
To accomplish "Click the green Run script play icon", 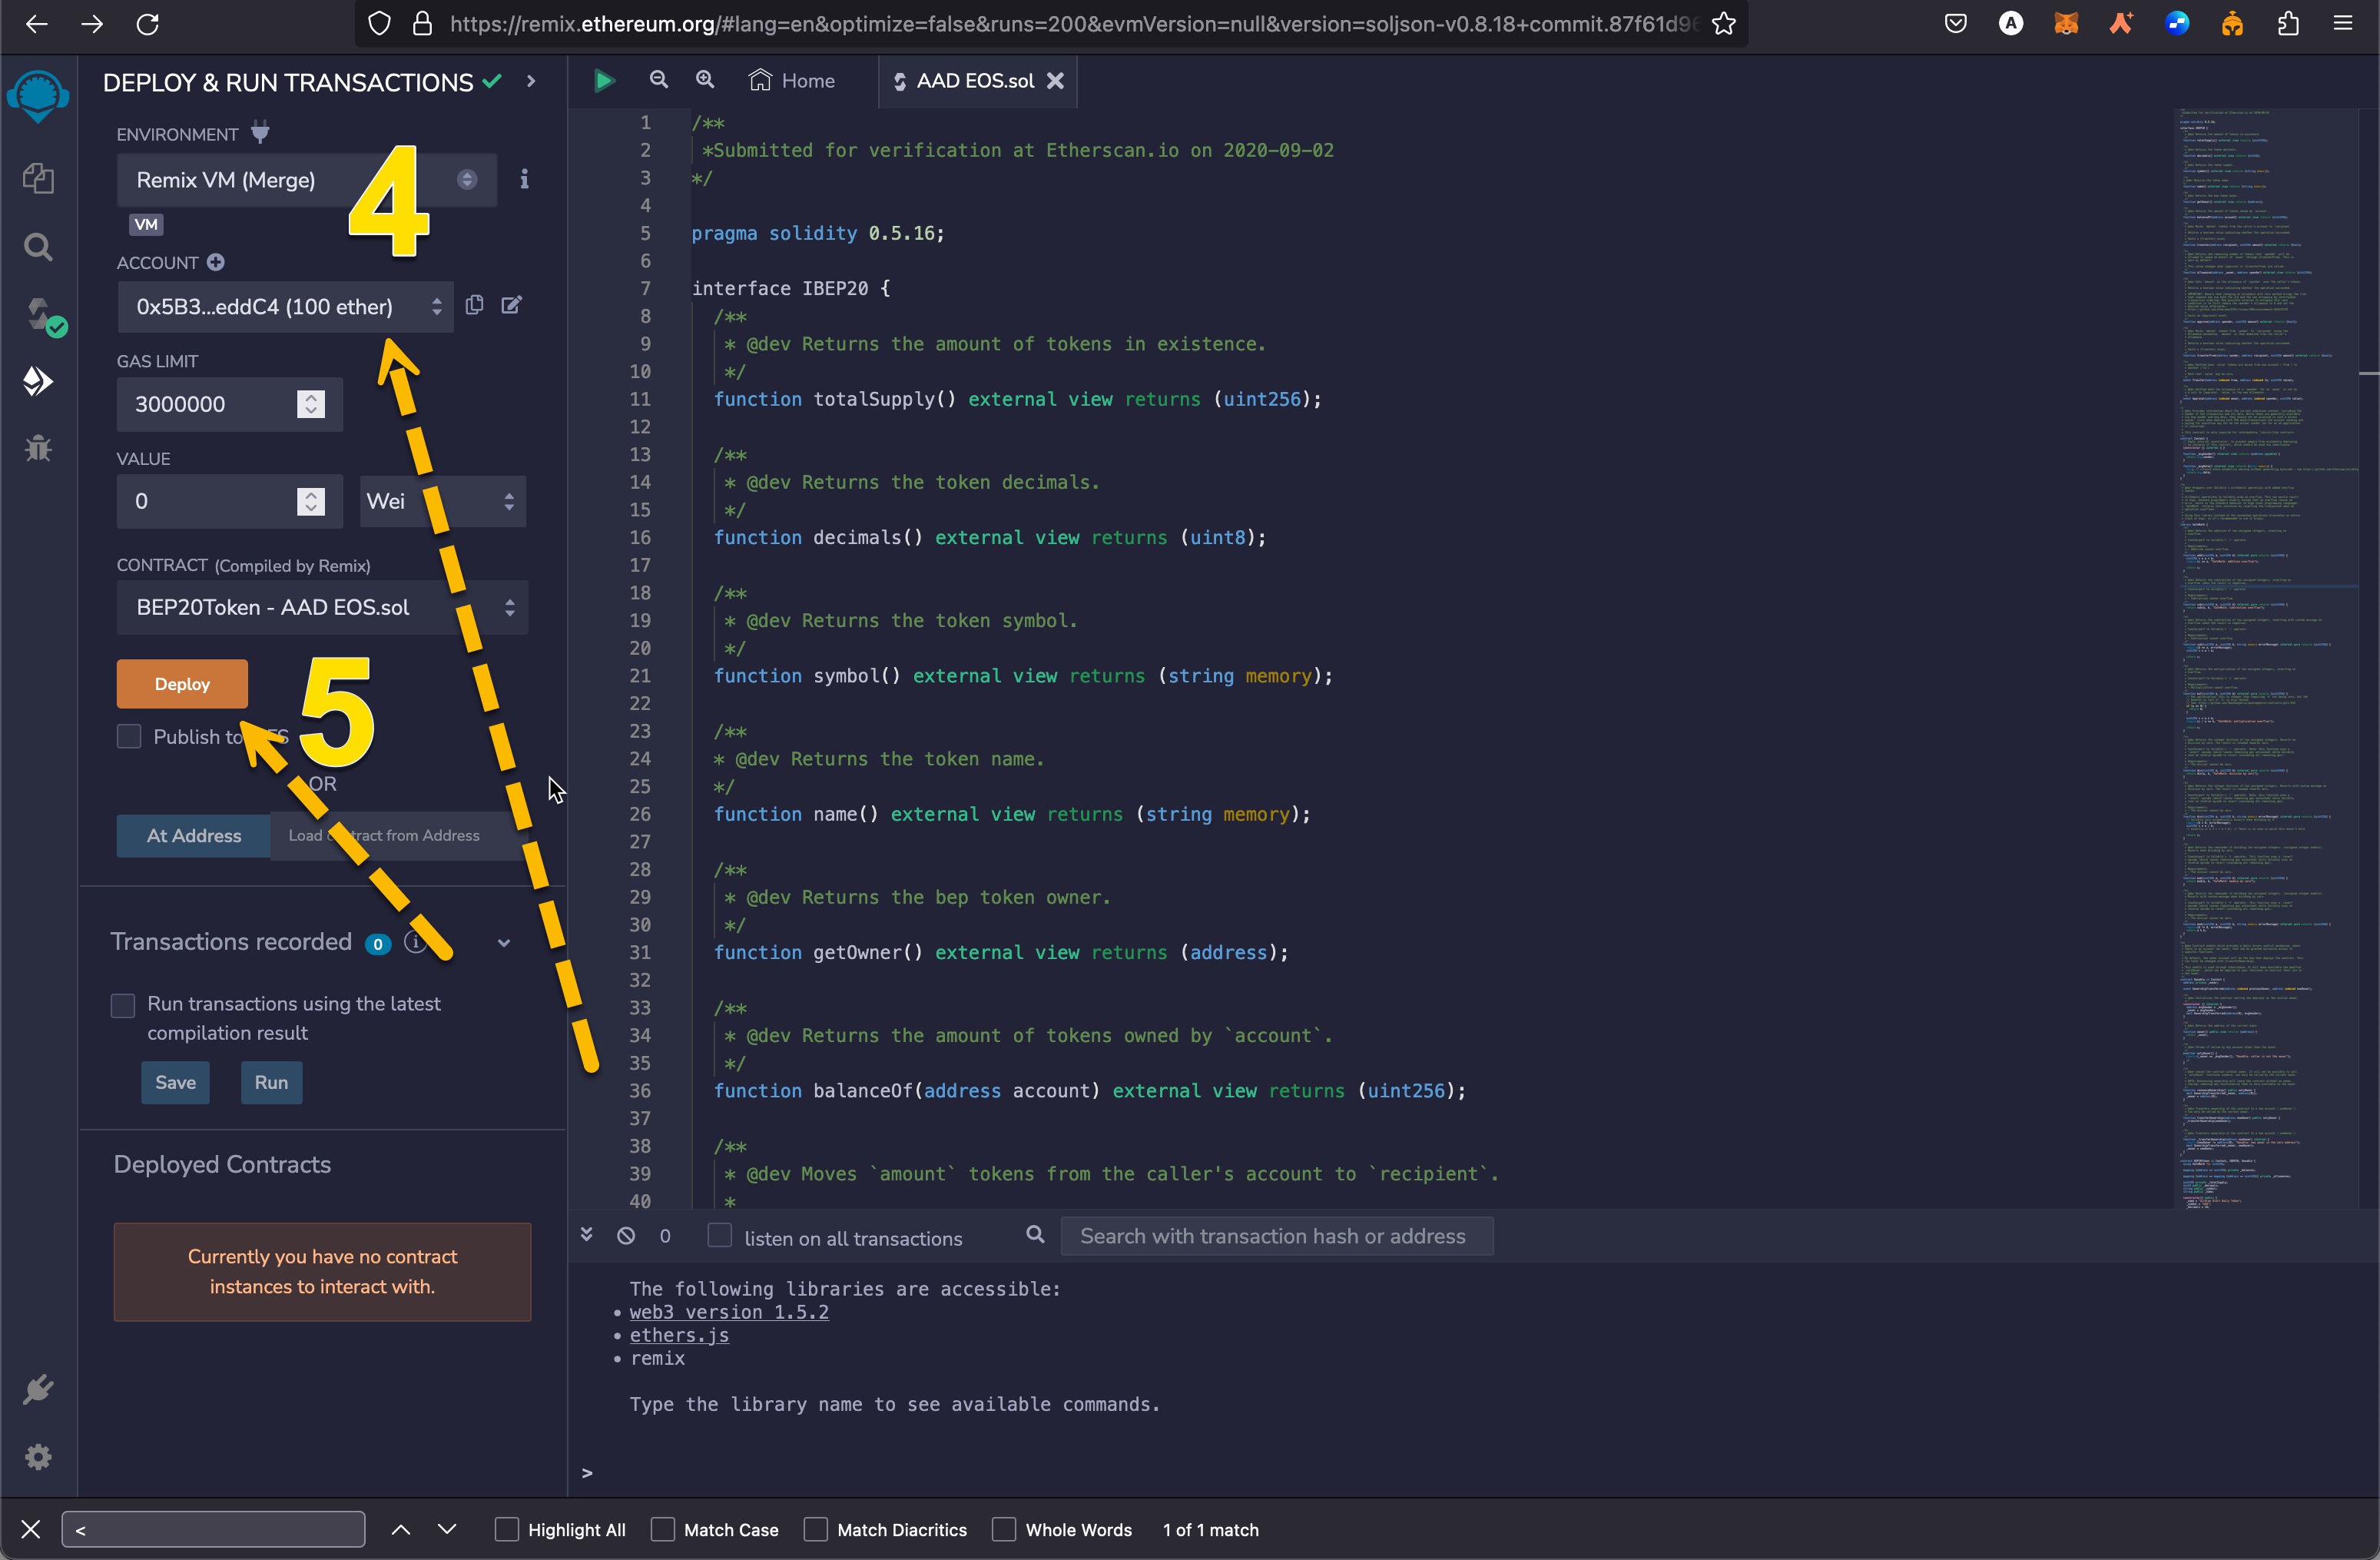I will [604, 81].
